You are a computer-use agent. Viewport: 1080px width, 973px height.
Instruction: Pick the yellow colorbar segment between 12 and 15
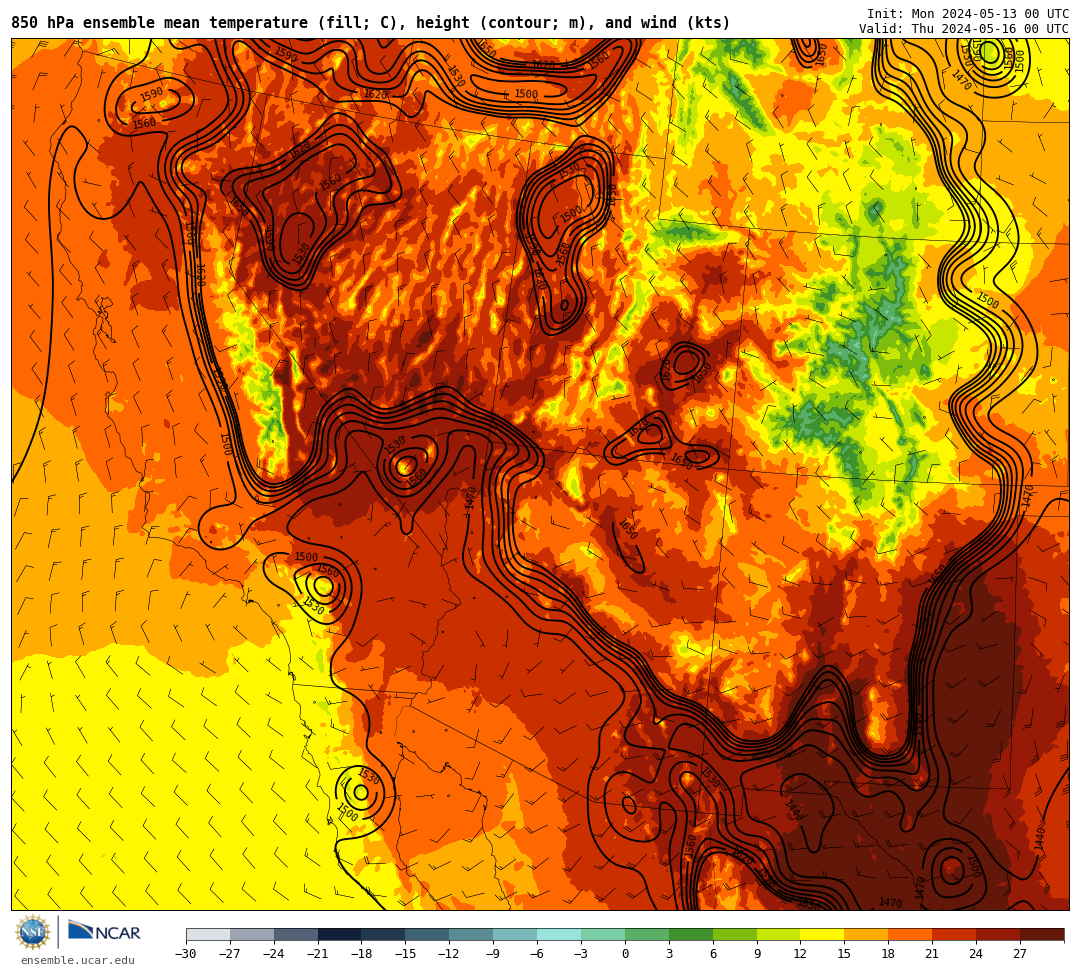[x=822, y=934]
